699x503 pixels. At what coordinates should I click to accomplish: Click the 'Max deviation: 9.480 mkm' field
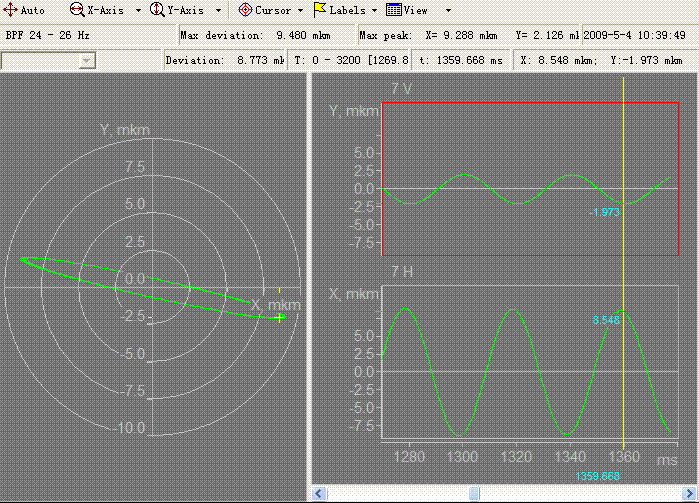click(x=267, y=35)
